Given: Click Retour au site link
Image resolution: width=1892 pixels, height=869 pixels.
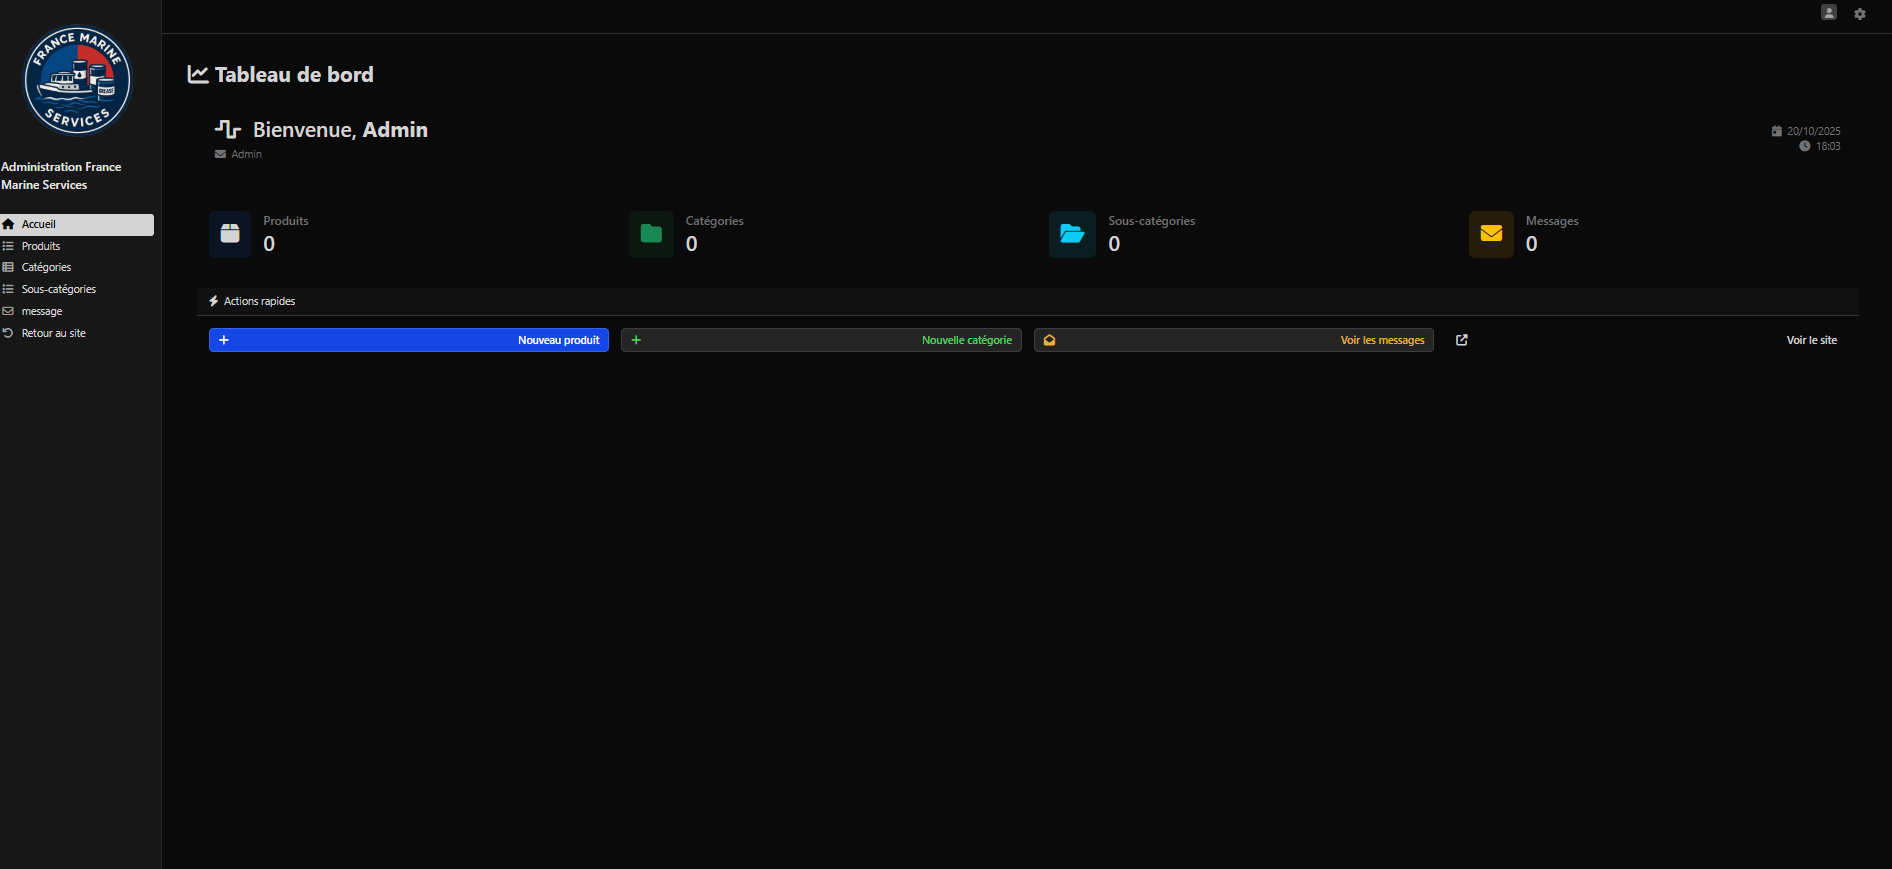Looking at the screenshot, I should pyautogui.click(x=54, y=334).
